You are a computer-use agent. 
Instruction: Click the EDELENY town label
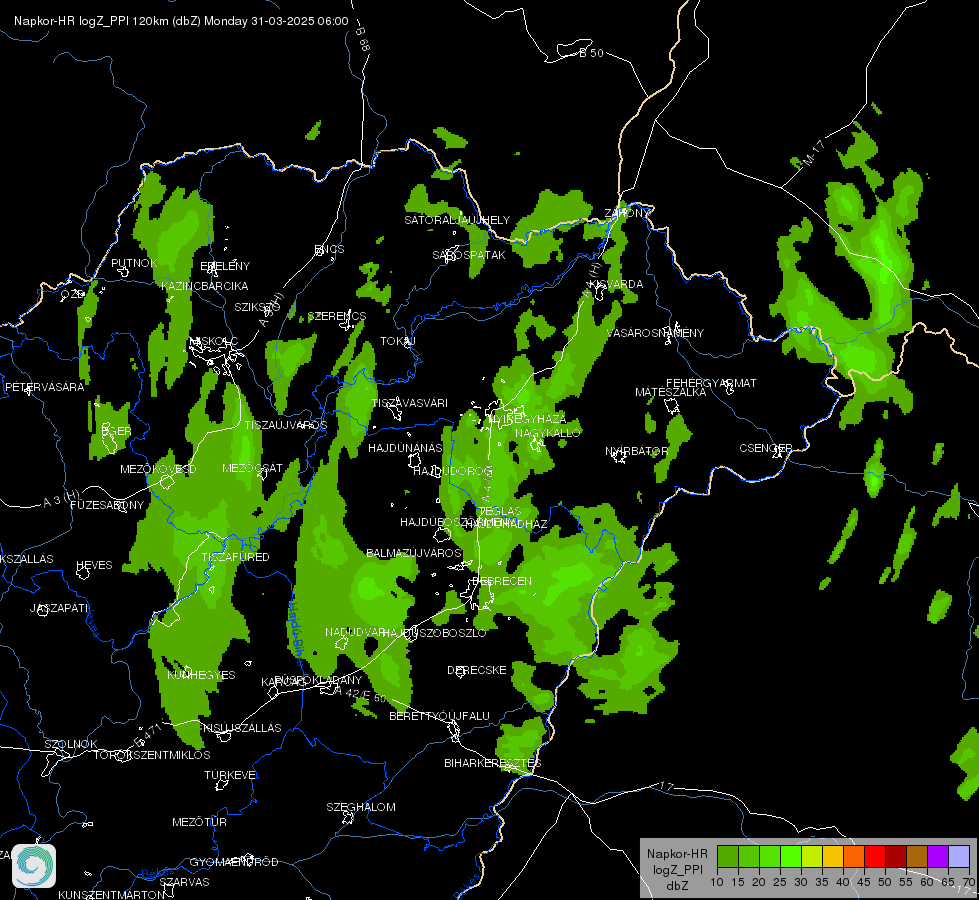pos(225,265)
